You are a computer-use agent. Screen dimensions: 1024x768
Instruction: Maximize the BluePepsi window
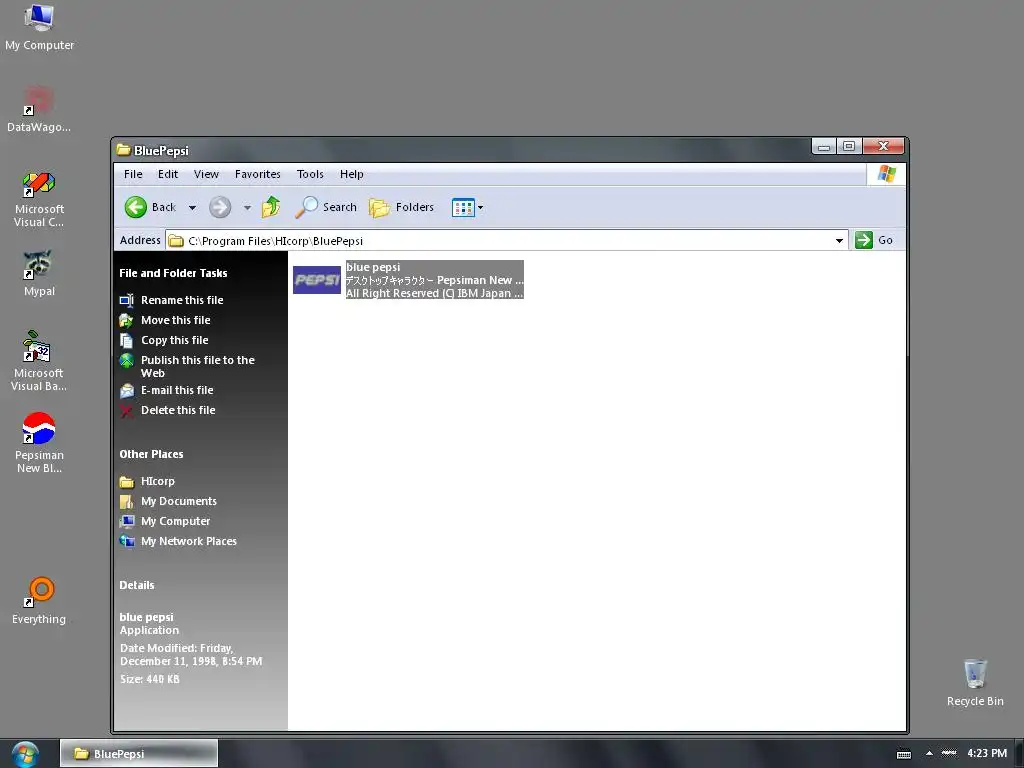[848, 146]
